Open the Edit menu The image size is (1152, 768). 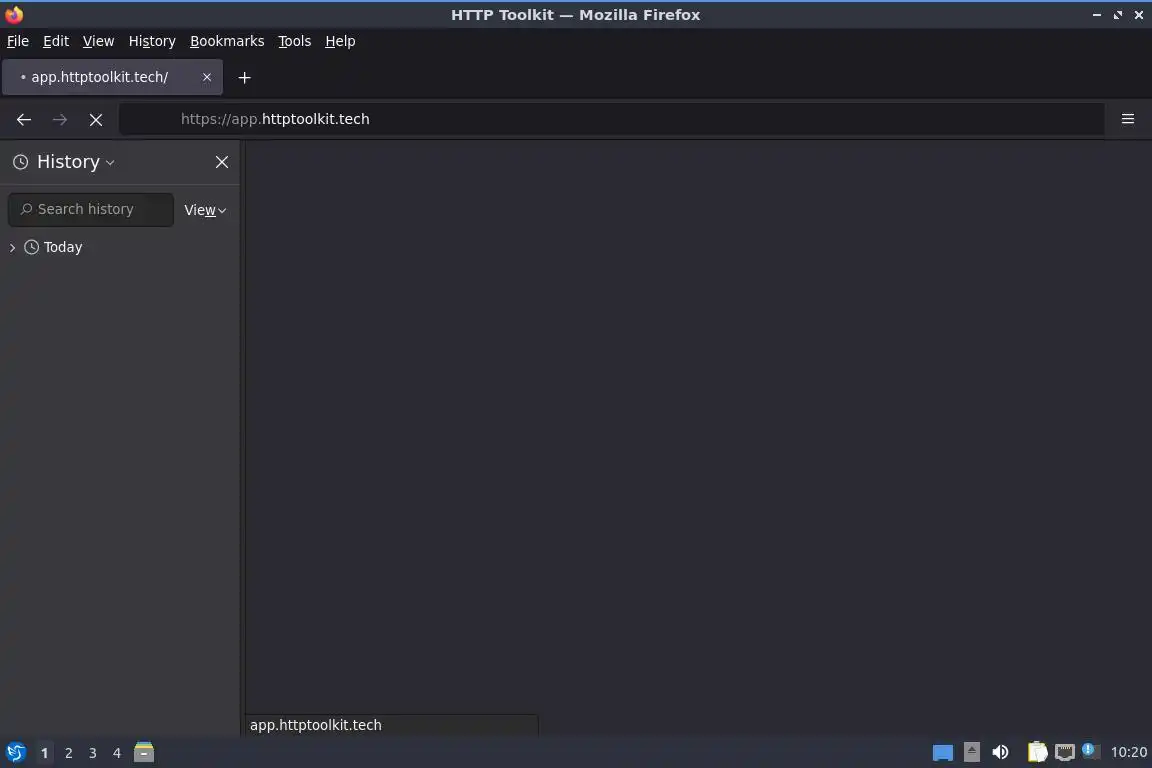pyautogui.click(x=56, y=41)
